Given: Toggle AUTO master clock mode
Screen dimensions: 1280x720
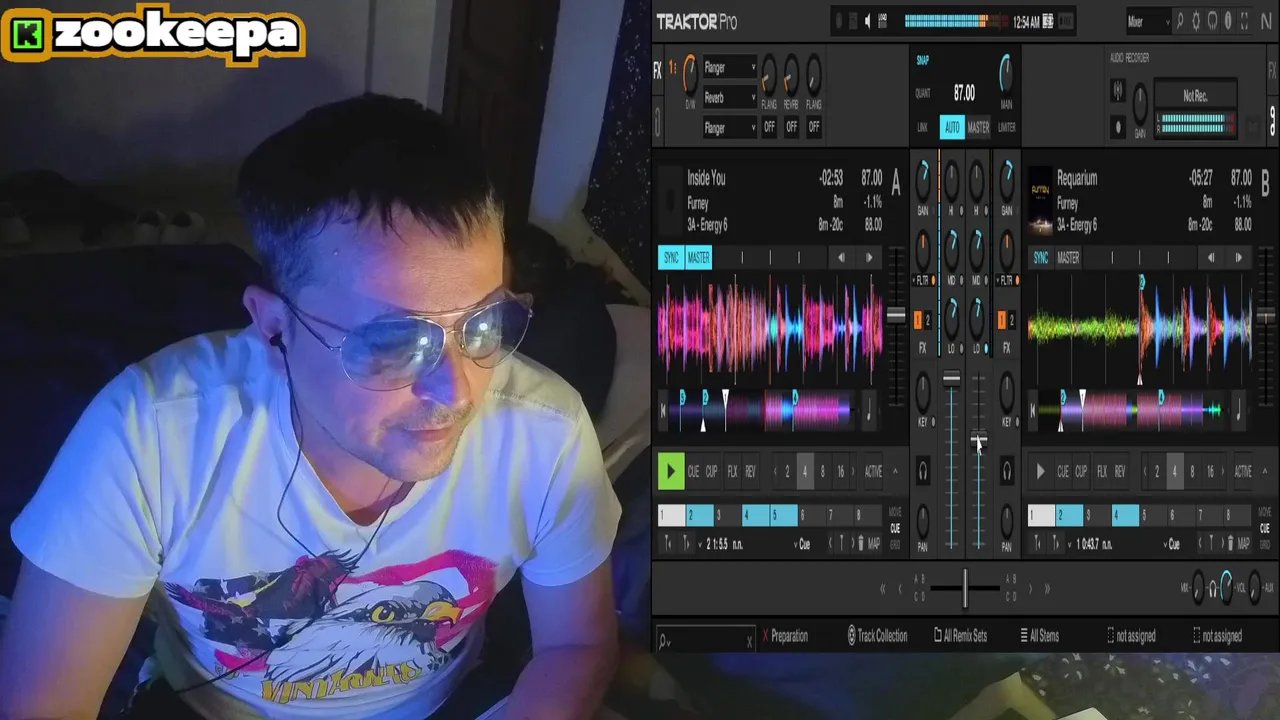Looking at the screenshot, I should tap(952, 128).
